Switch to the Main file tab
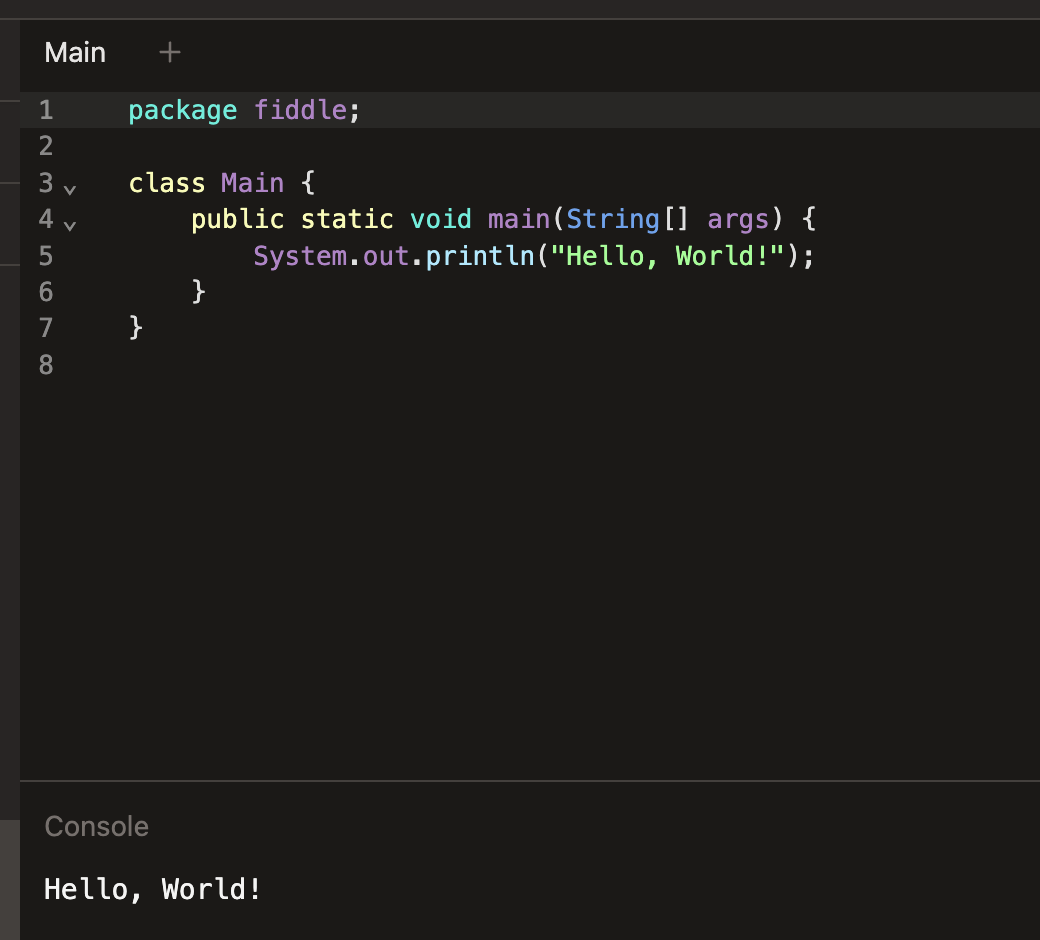Image resolution: width=1040 pixels, height=940 pixels. [75, 52]
